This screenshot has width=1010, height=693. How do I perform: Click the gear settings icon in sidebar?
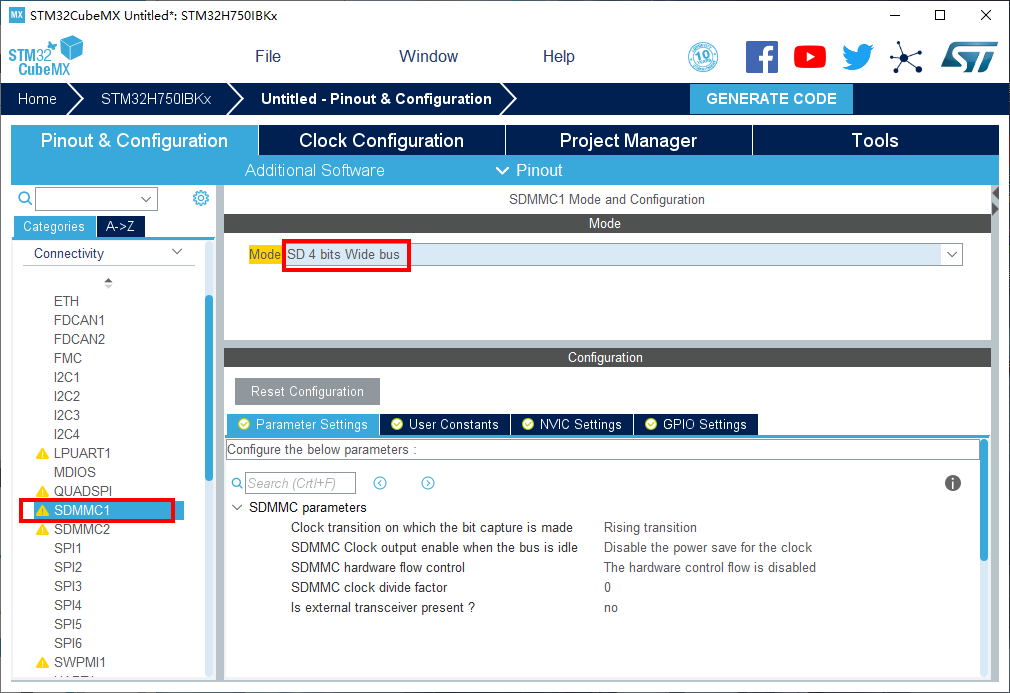201,198
